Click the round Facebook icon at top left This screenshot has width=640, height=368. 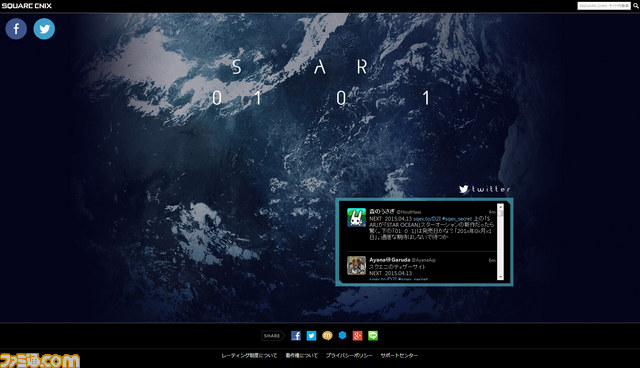click(16, 29)
